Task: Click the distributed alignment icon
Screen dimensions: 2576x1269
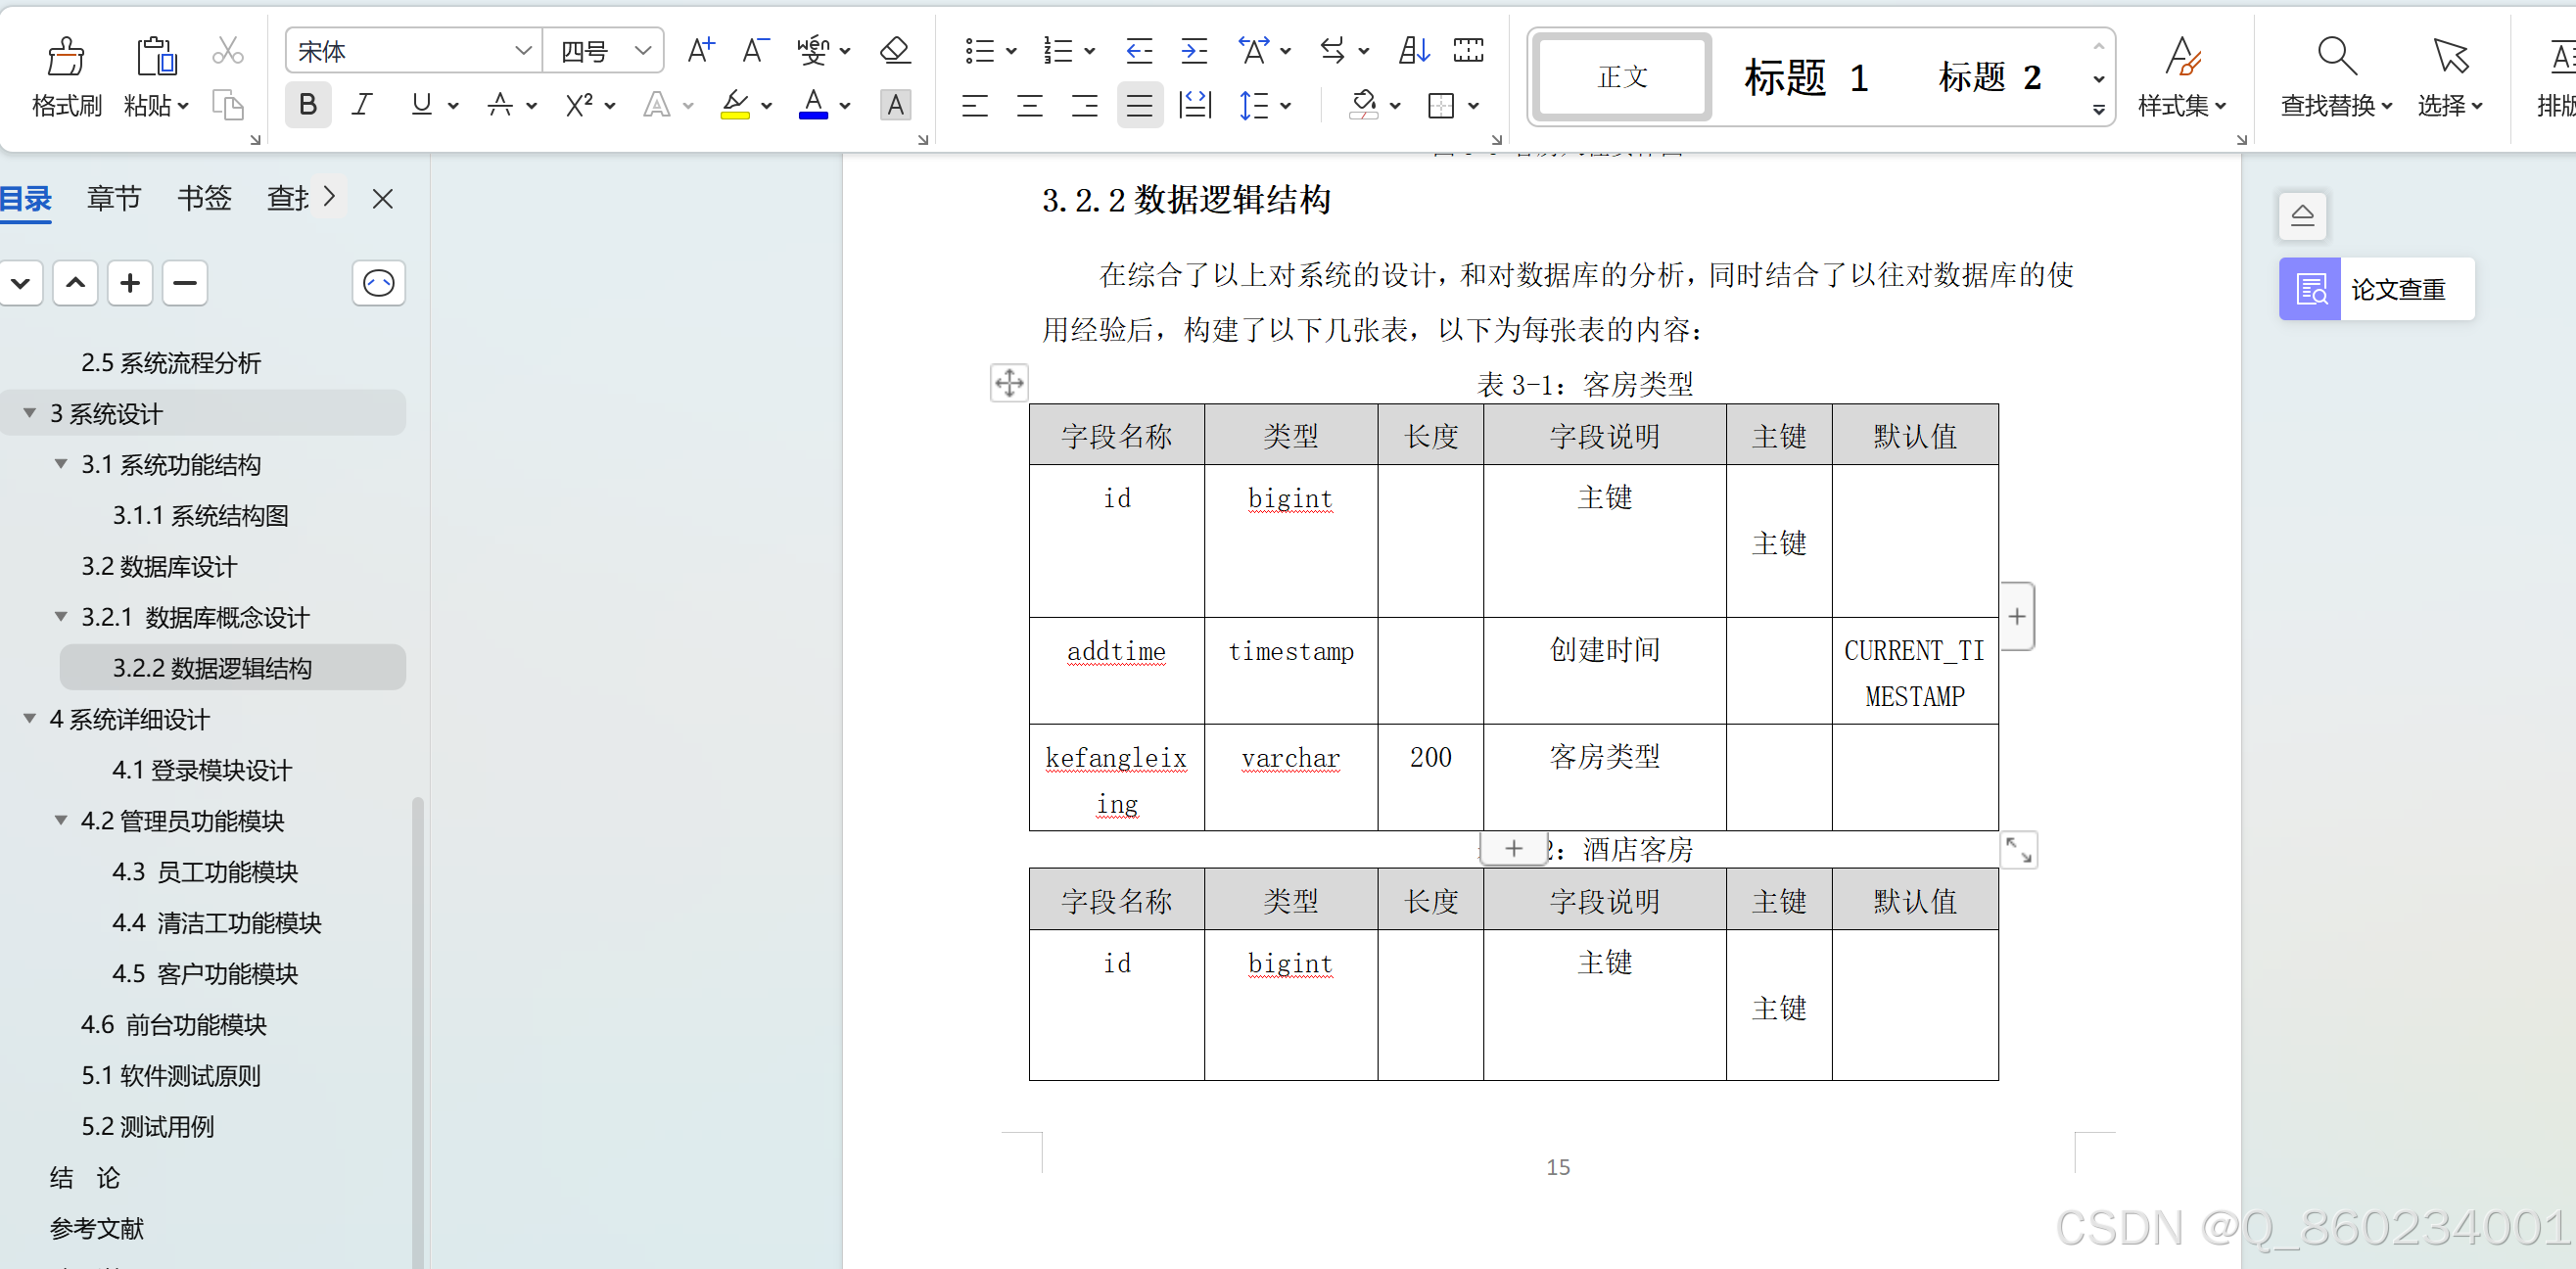Action: (x=1195, y=105)
